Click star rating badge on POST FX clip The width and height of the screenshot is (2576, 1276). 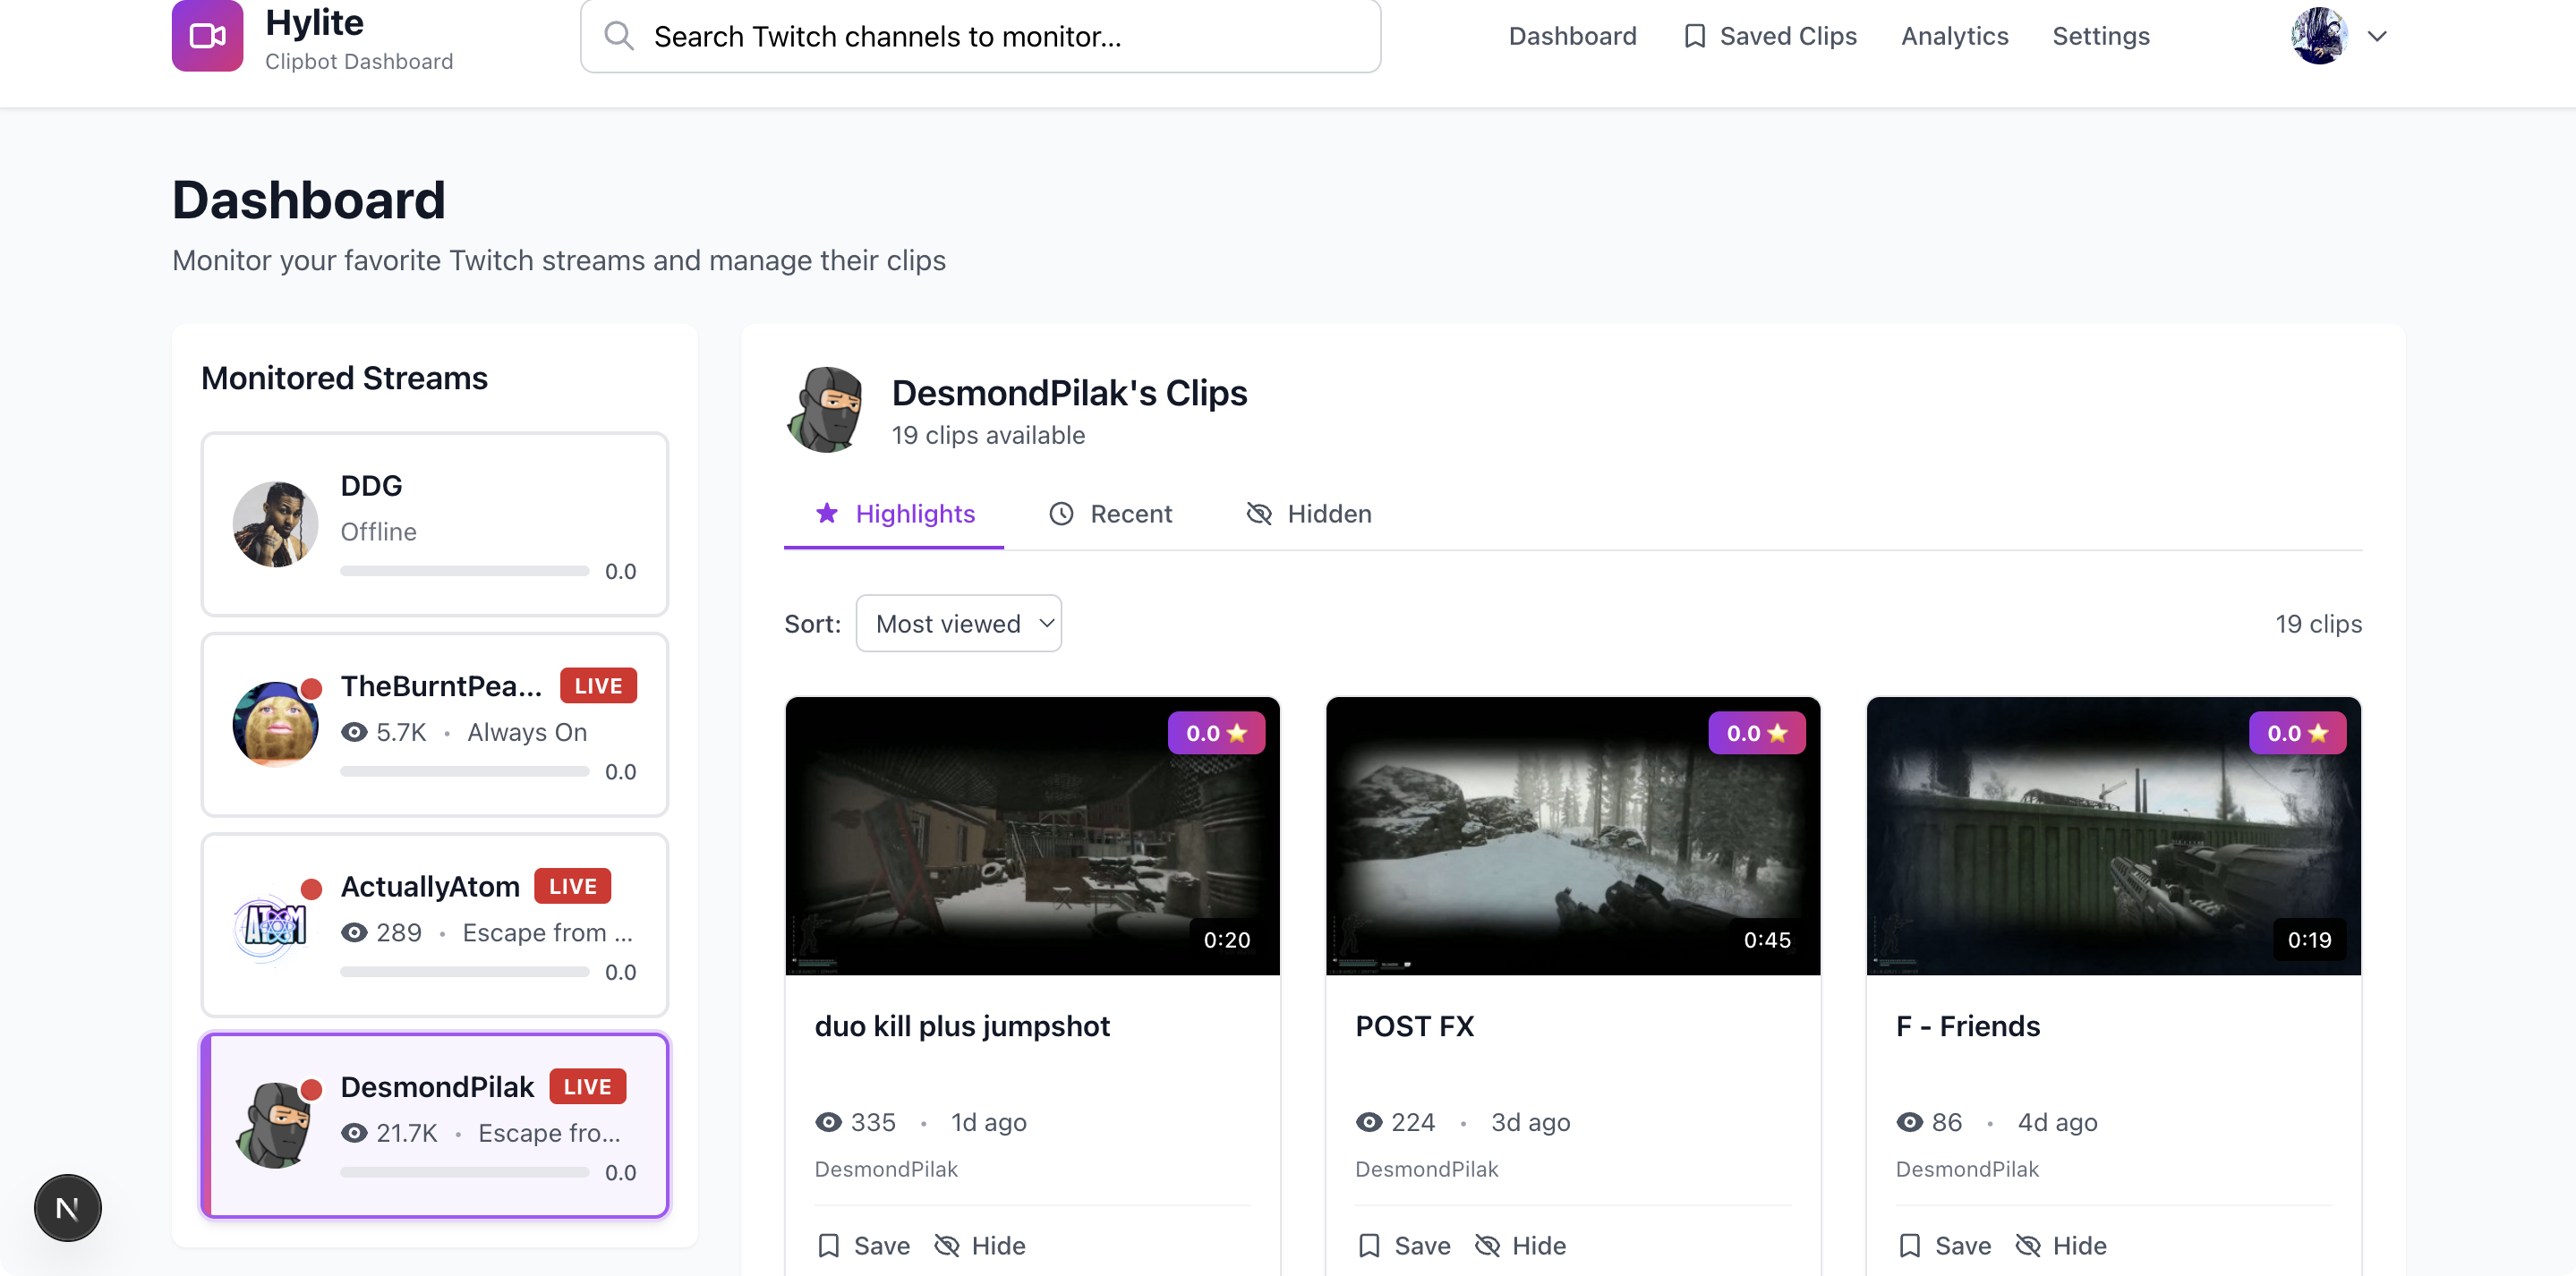(1756, 733)
